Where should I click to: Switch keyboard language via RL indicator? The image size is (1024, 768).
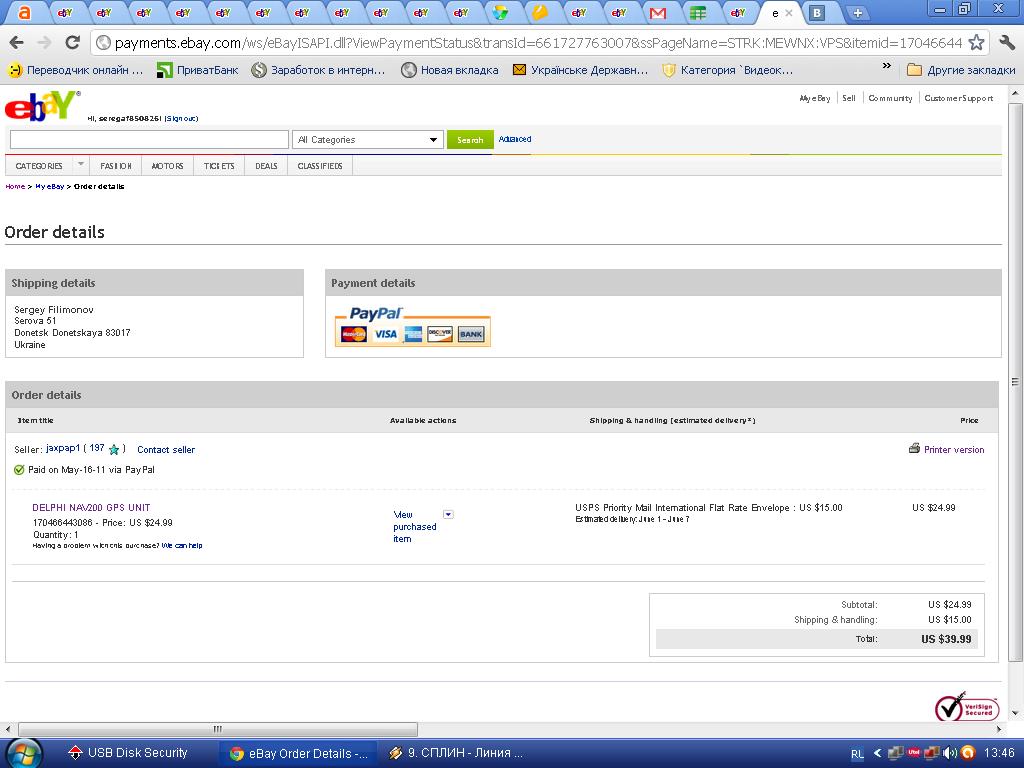(x=857, y=754)
